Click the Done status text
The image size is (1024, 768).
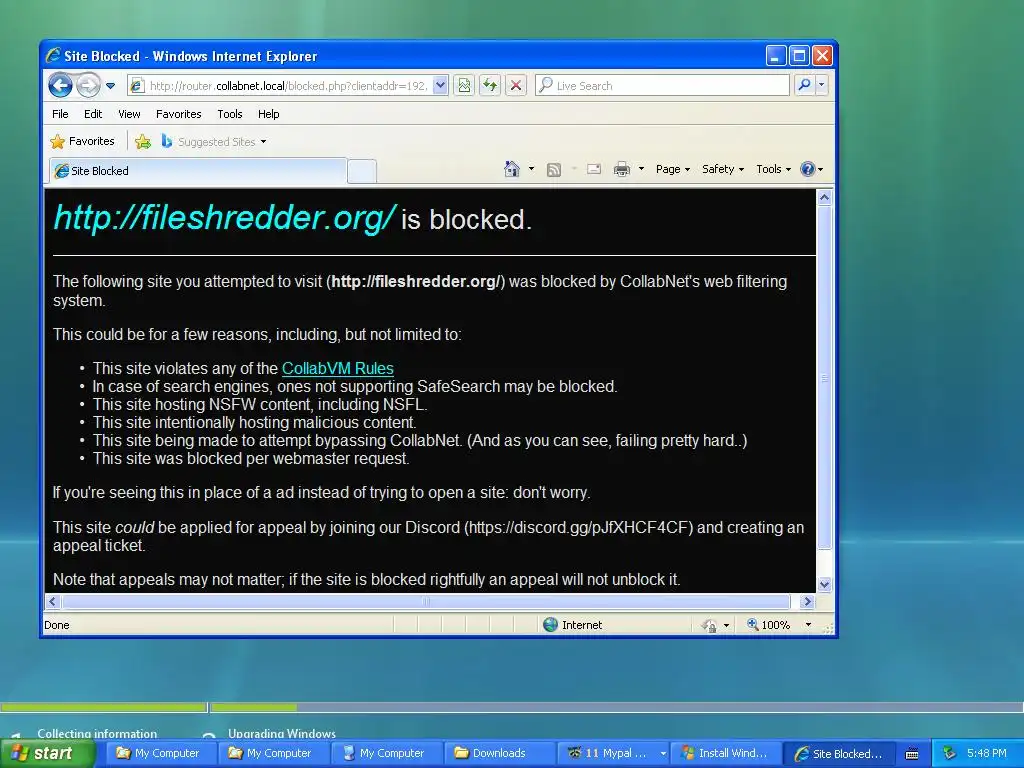coord(57,625)
